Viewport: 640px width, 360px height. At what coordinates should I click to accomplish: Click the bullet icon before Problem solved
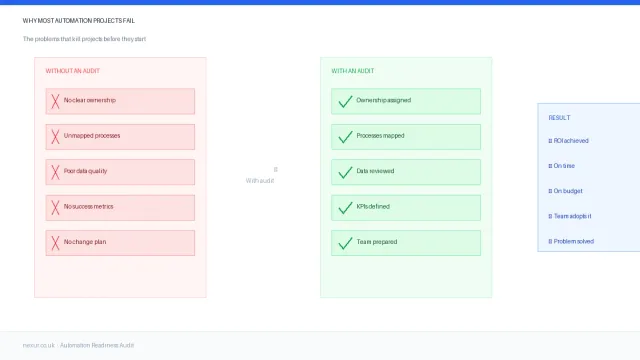point(550,242)
